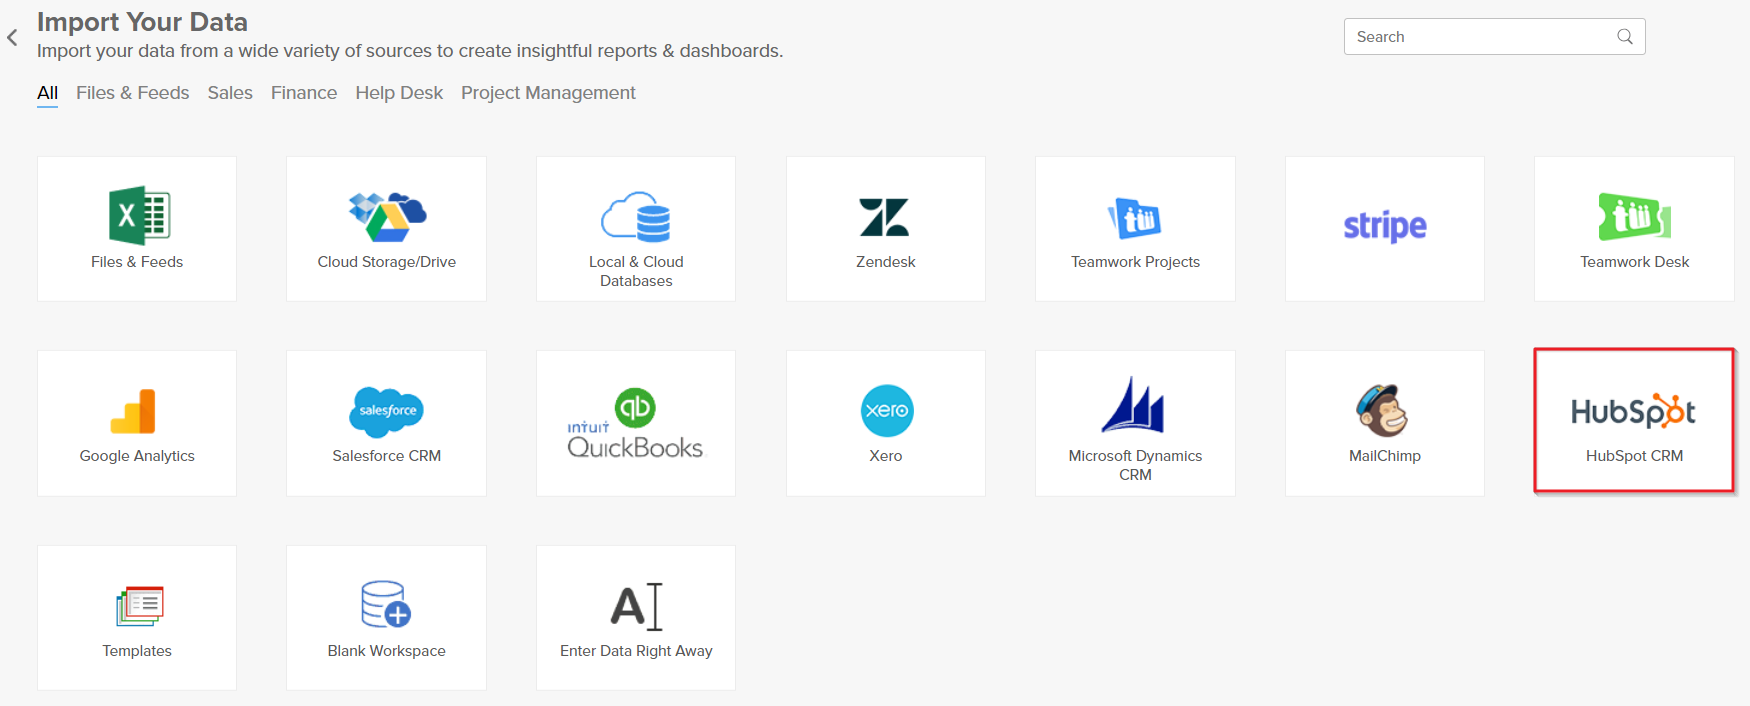Click the 'Enter Data Right Away' label
Screen dimensions: 1750x706
click(636, 651)
